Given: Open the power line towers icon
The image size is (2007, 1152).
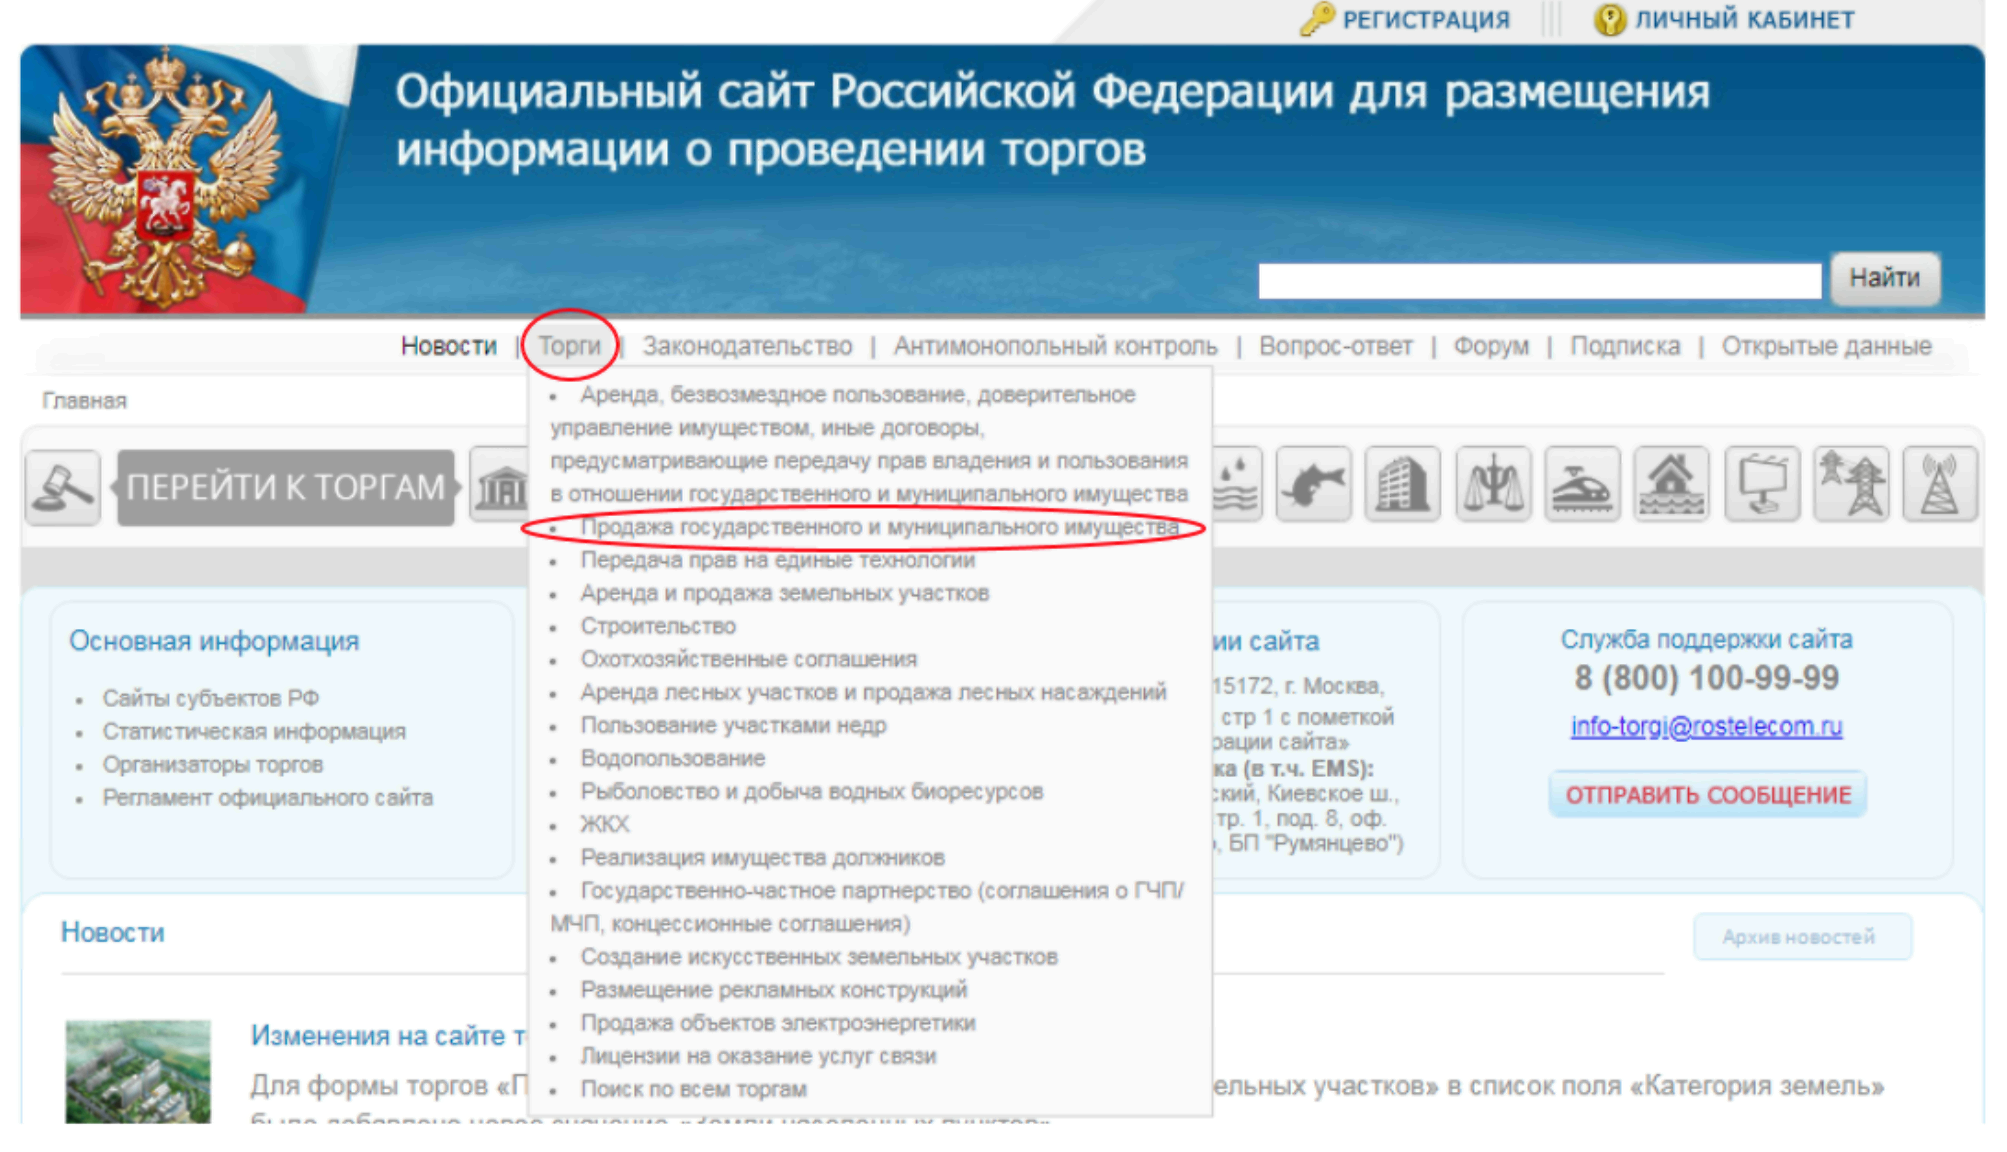Looking at the screenshot, I should (x=1851, y=485).
